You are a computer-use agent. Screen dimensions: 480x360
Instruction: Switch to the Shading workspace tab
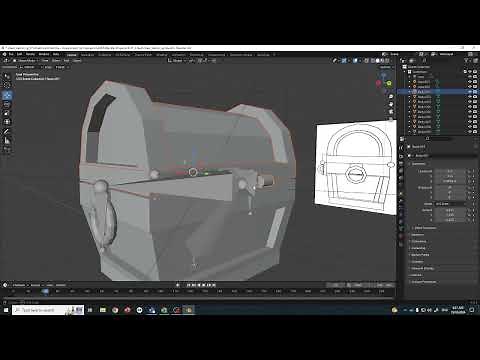point(162,55)
